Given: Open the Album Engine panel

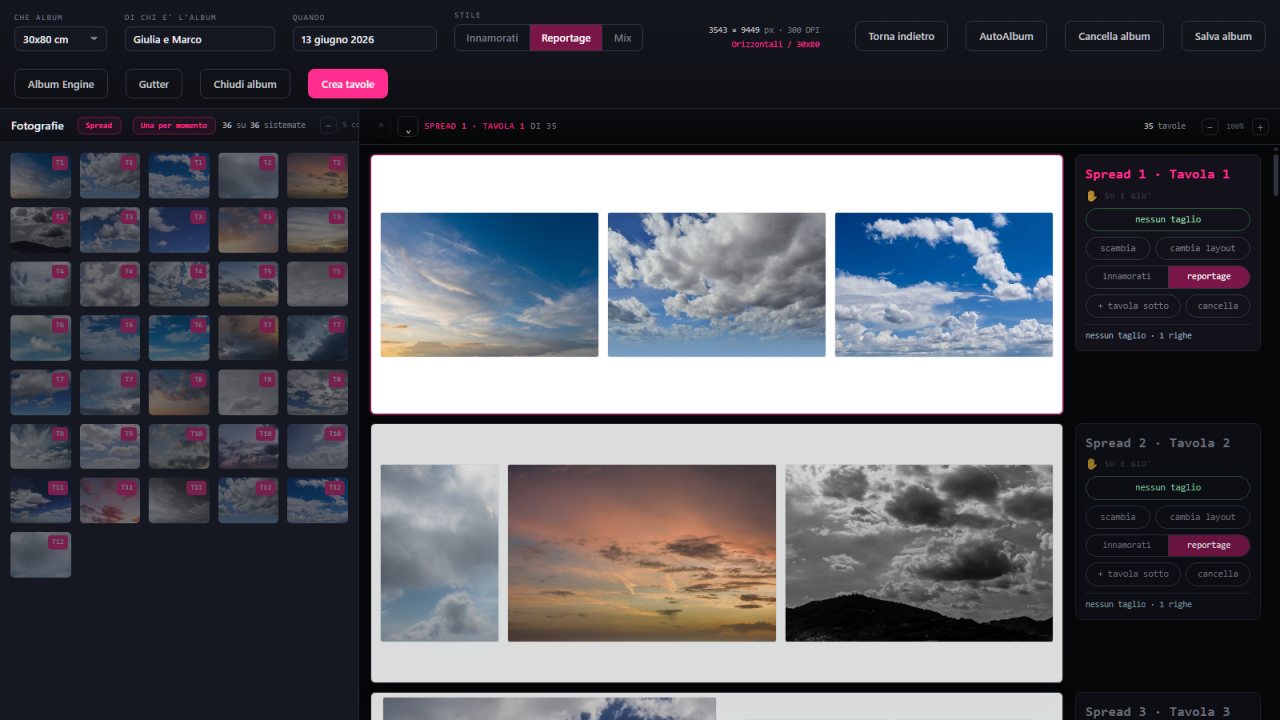Looking at the screenshot, I should pos(61,84).
